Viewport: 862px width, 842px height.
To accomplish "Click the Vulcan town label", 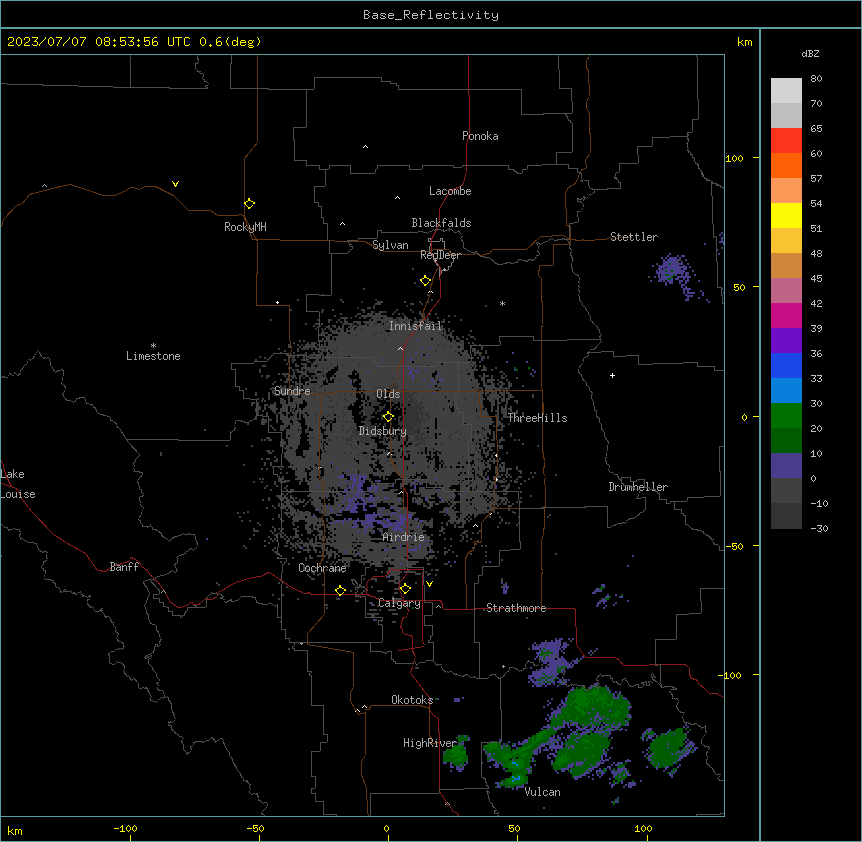I will click(x=543, y=792).
